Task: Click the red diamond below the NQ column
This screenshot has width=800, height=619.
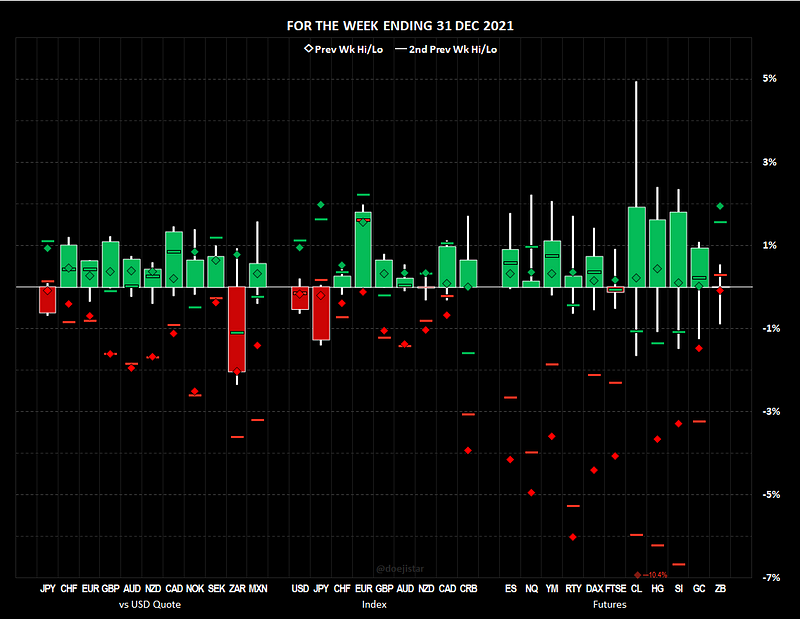Action: point(531,492)
